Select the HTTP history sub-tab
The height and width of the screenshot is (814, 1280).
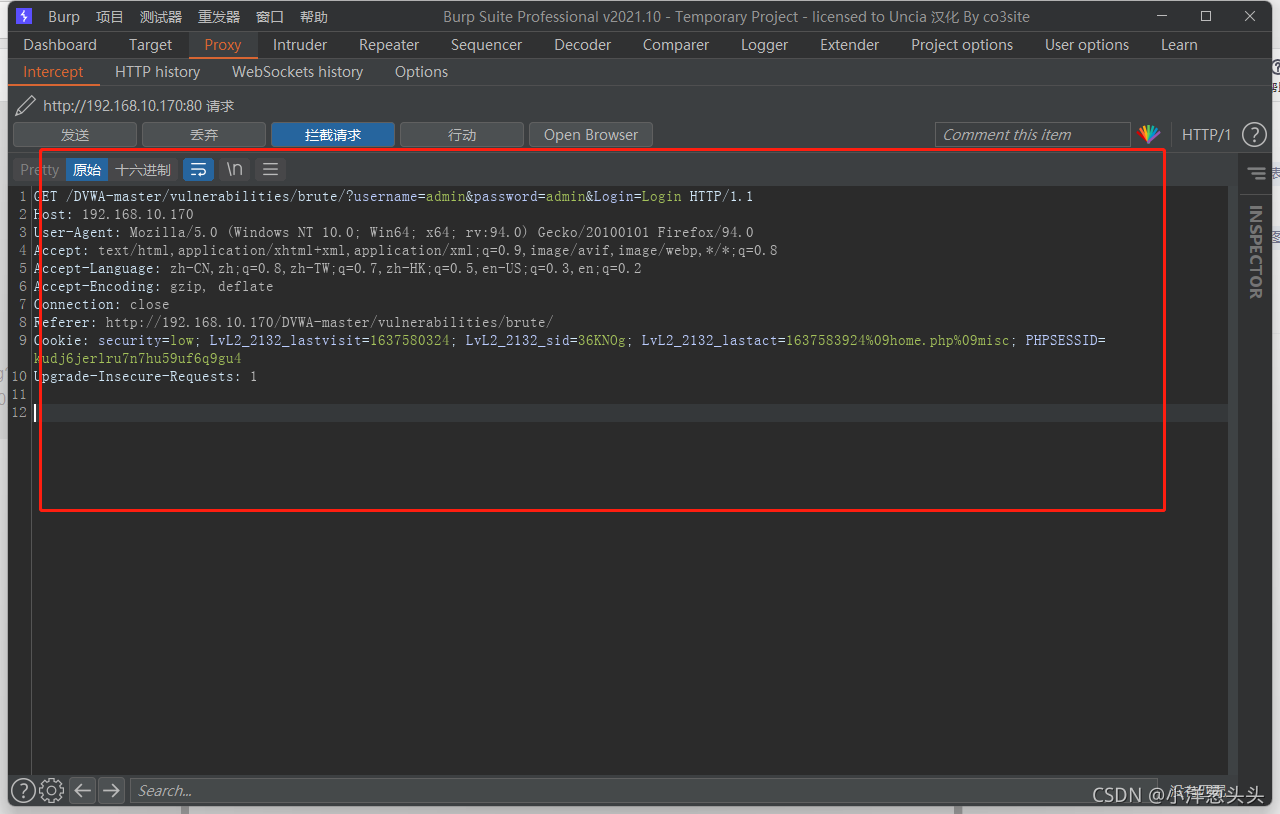[x=158, y=72]
